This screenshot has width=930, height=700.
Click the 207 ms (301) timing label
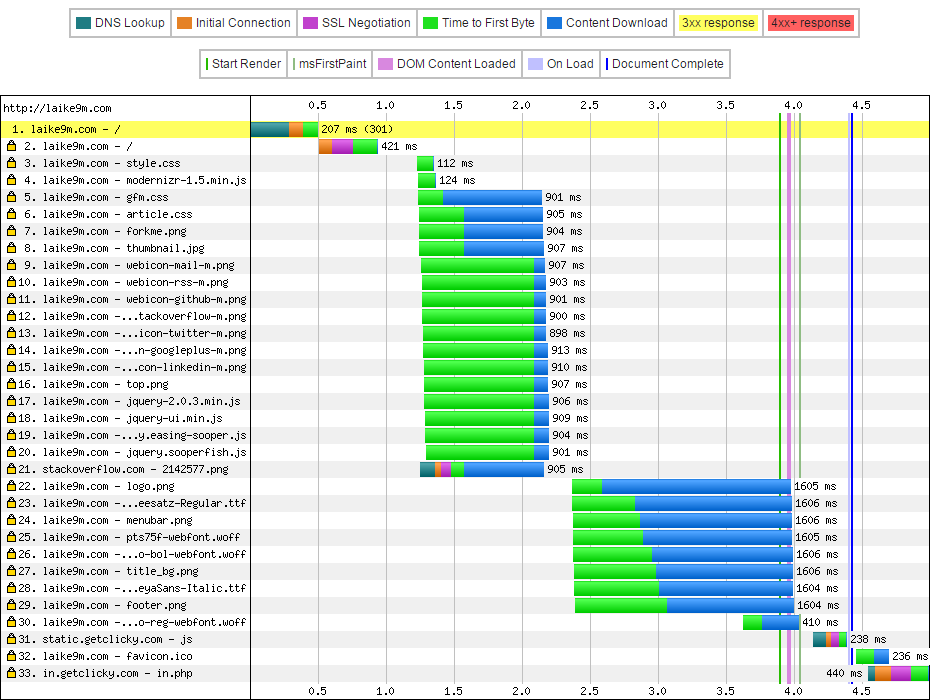pos(357,129)
